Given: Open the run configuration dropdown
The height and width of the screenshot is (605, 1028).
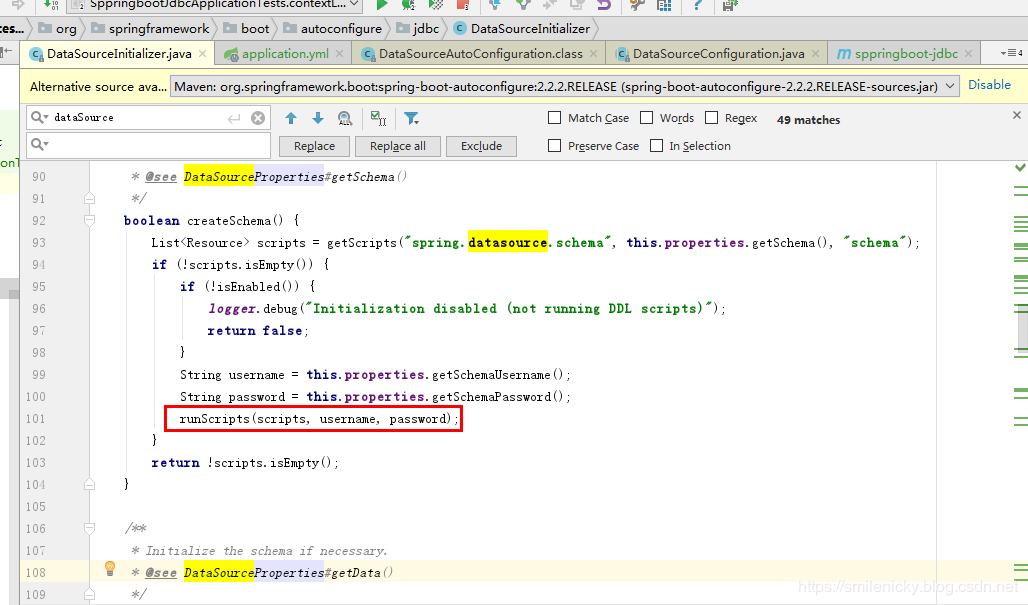Looking at the screenshot, I should 354,5.
